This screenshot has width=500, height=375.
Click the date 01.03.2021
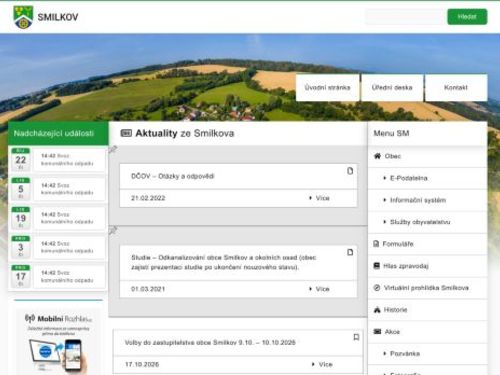[148, 289]
